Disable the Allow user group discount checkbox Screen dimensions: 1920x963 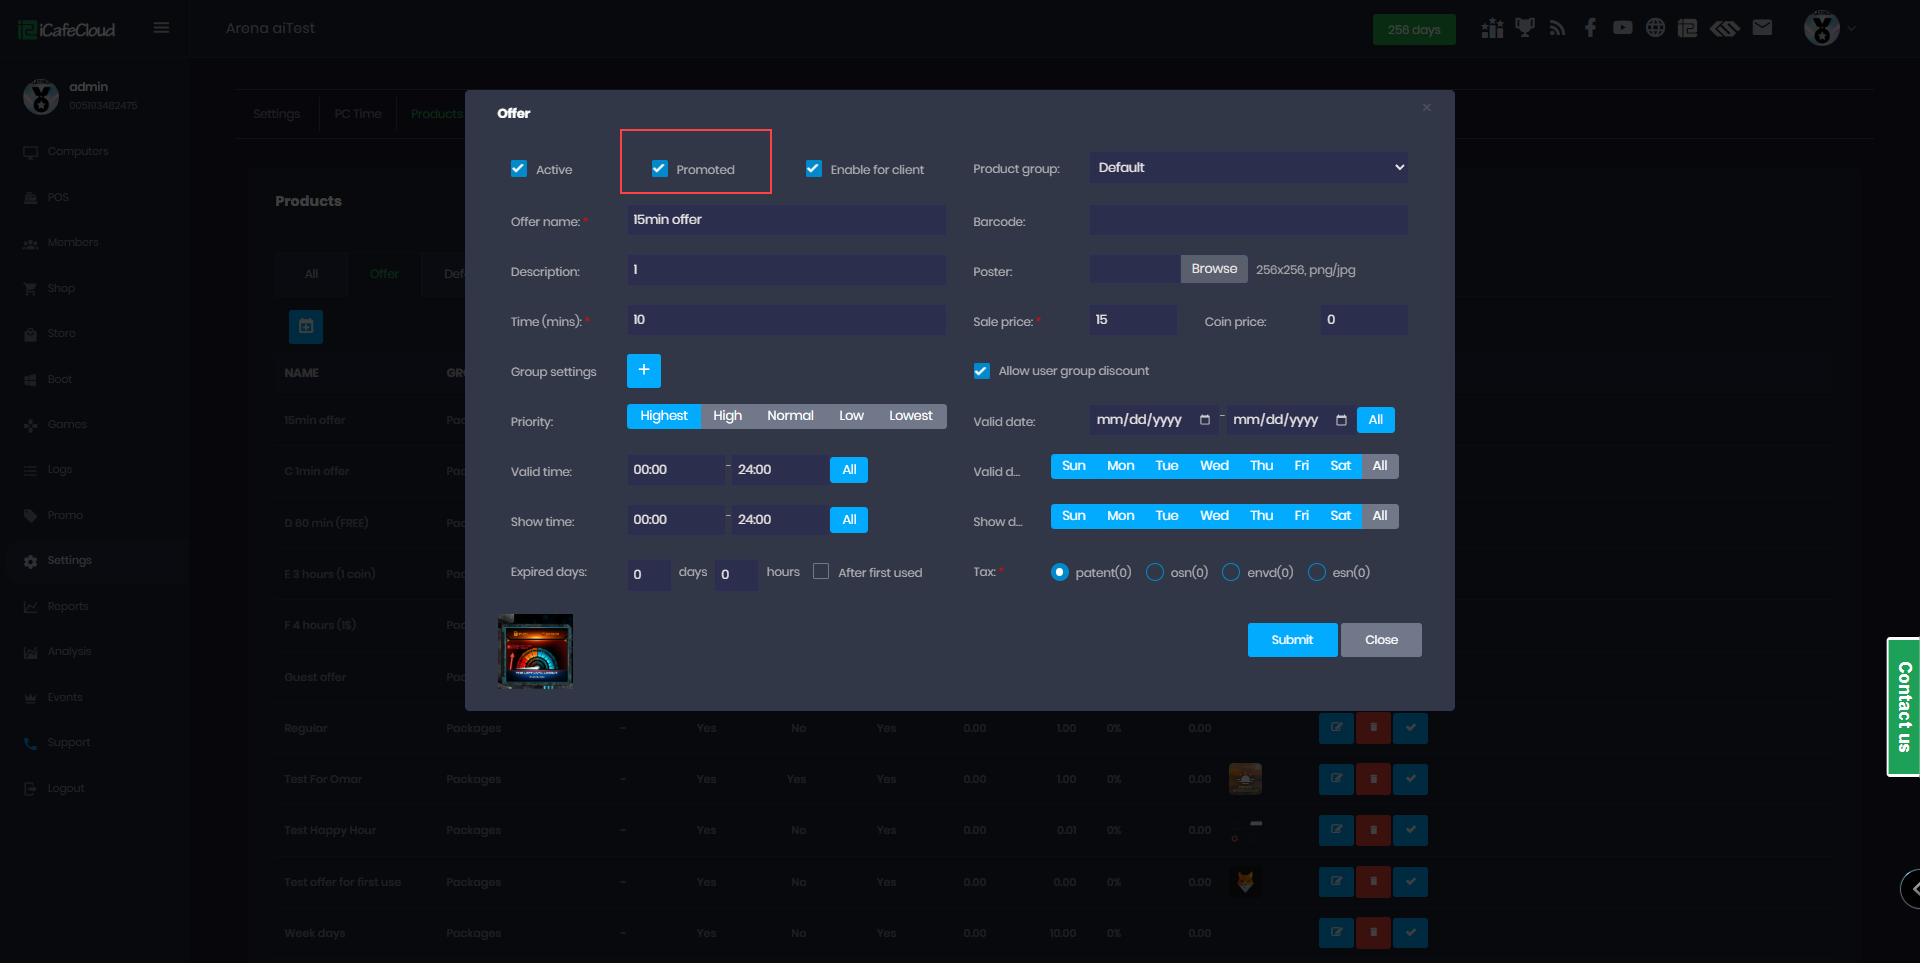(x=982, y=371)
